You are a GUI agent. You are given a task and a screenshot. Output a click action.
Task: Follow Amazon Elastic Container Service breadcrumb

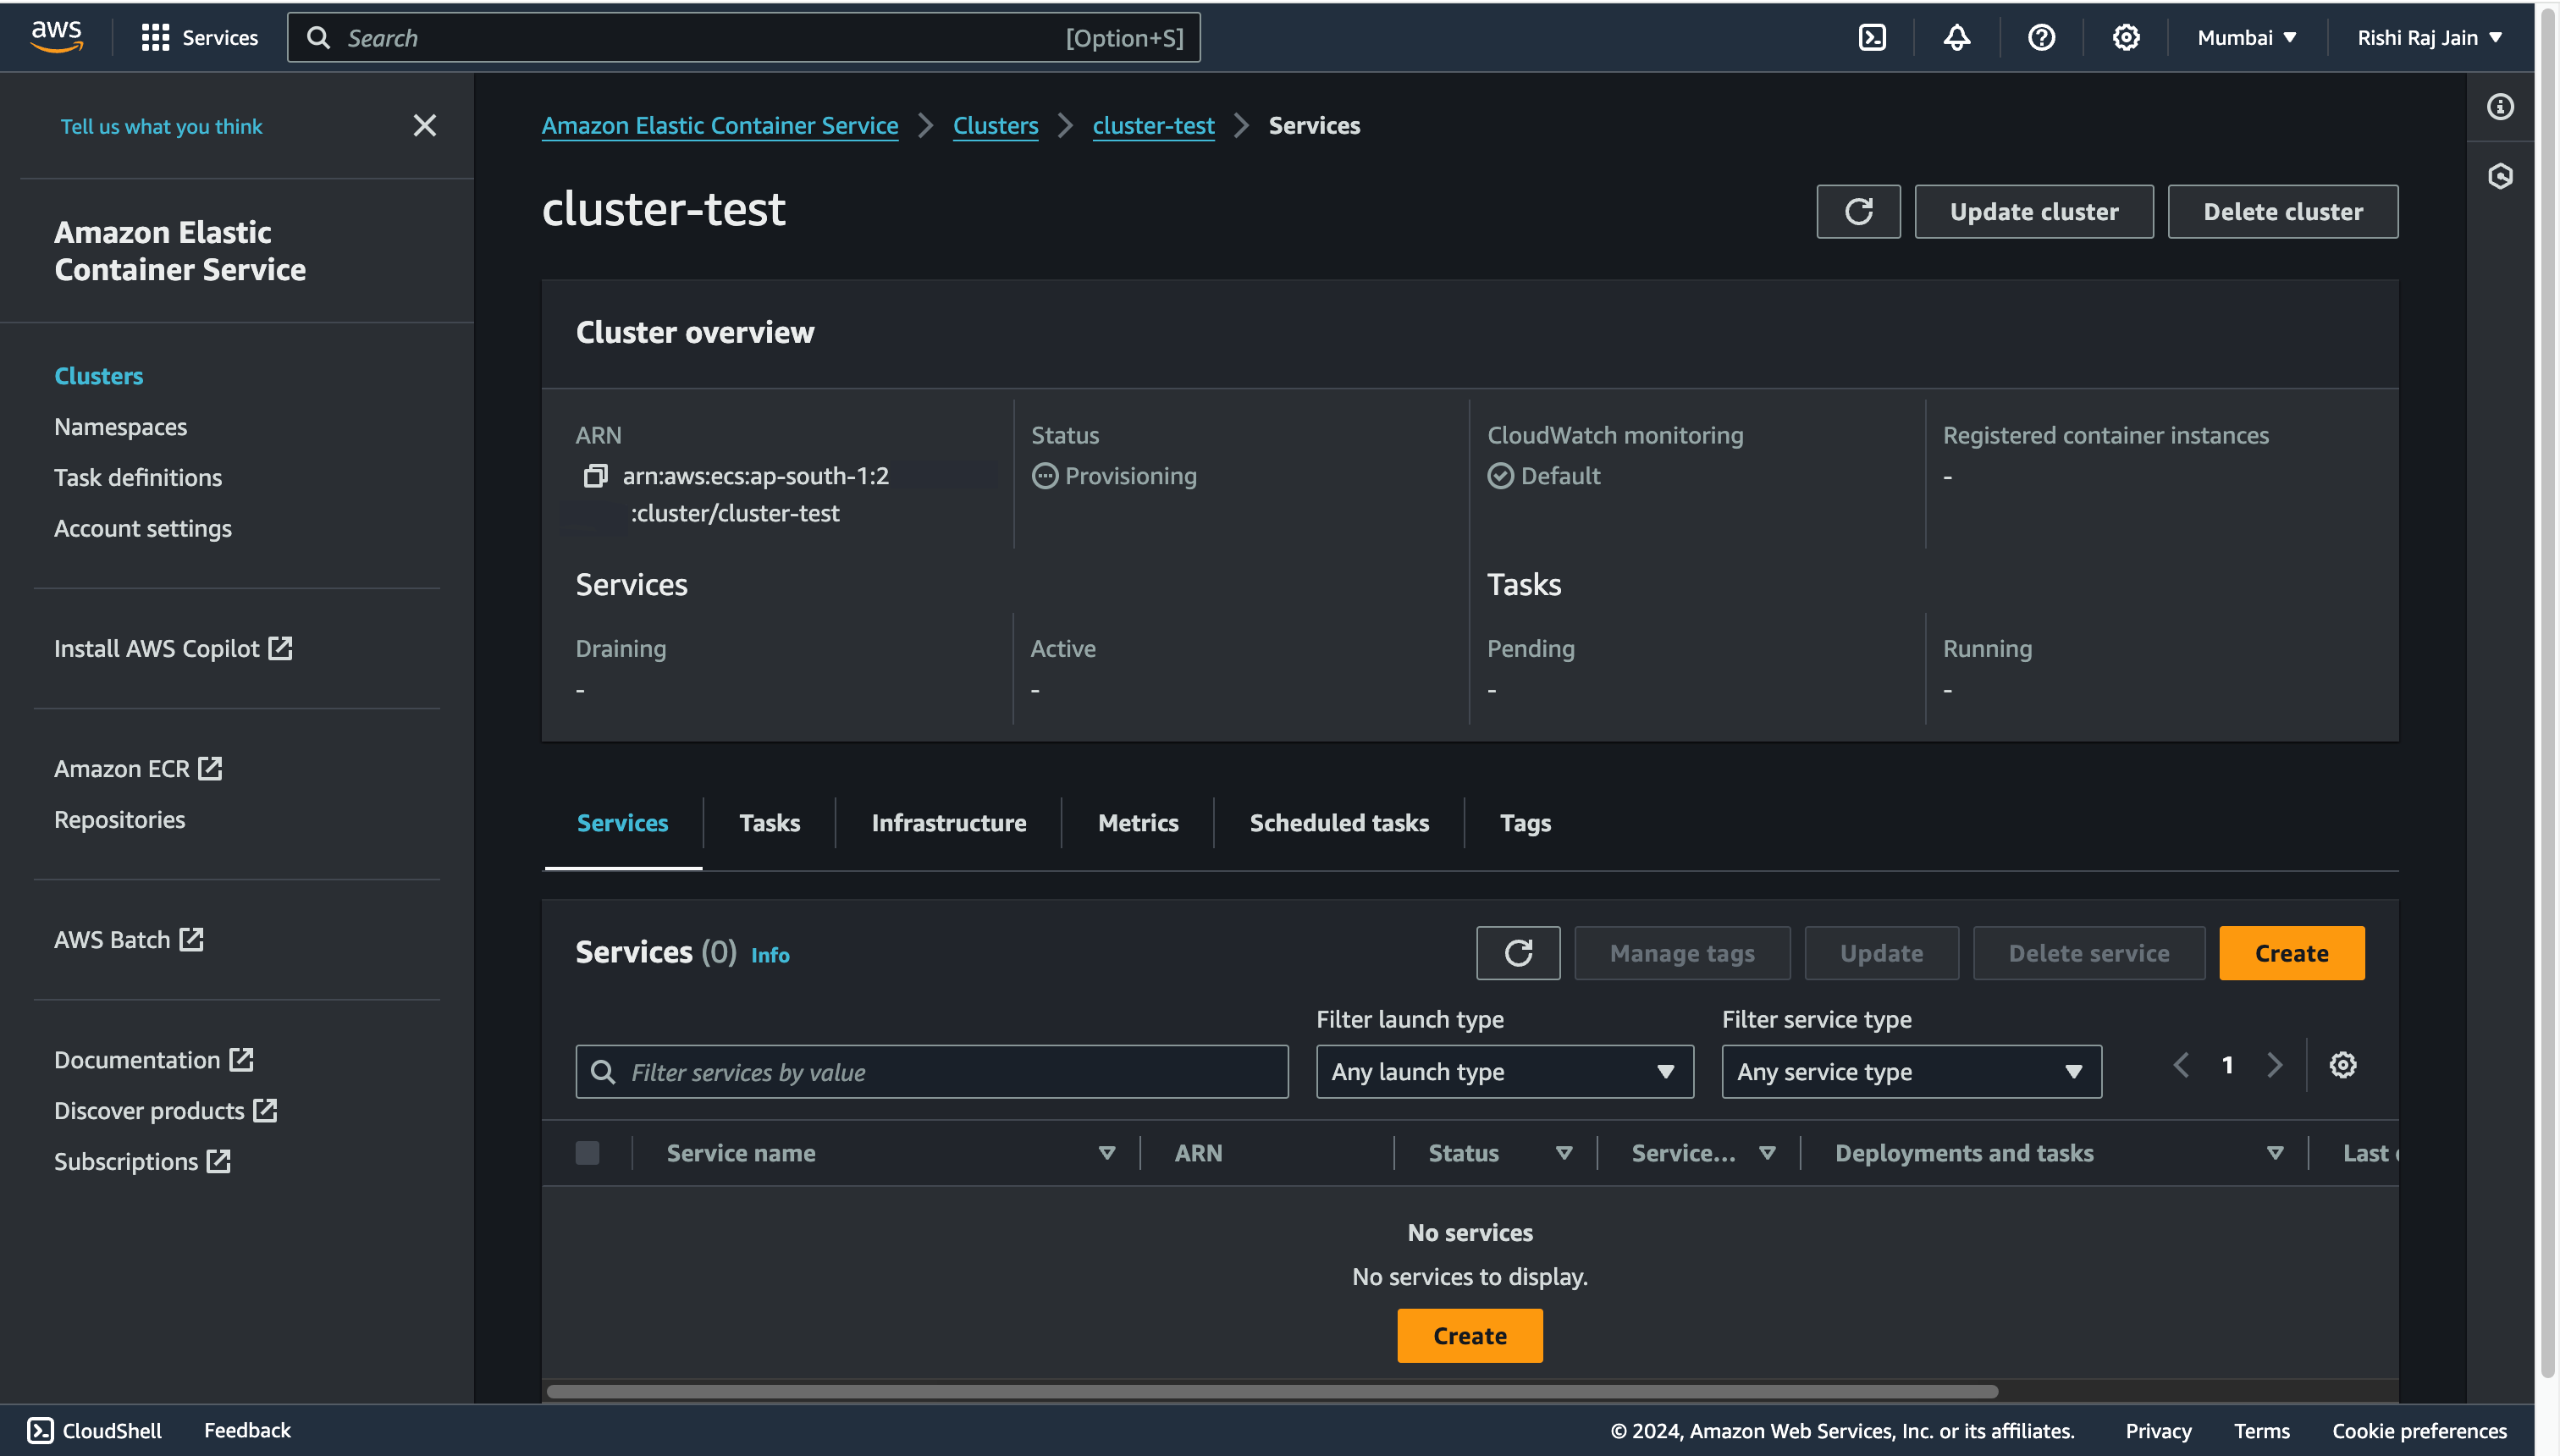point(720,126)
